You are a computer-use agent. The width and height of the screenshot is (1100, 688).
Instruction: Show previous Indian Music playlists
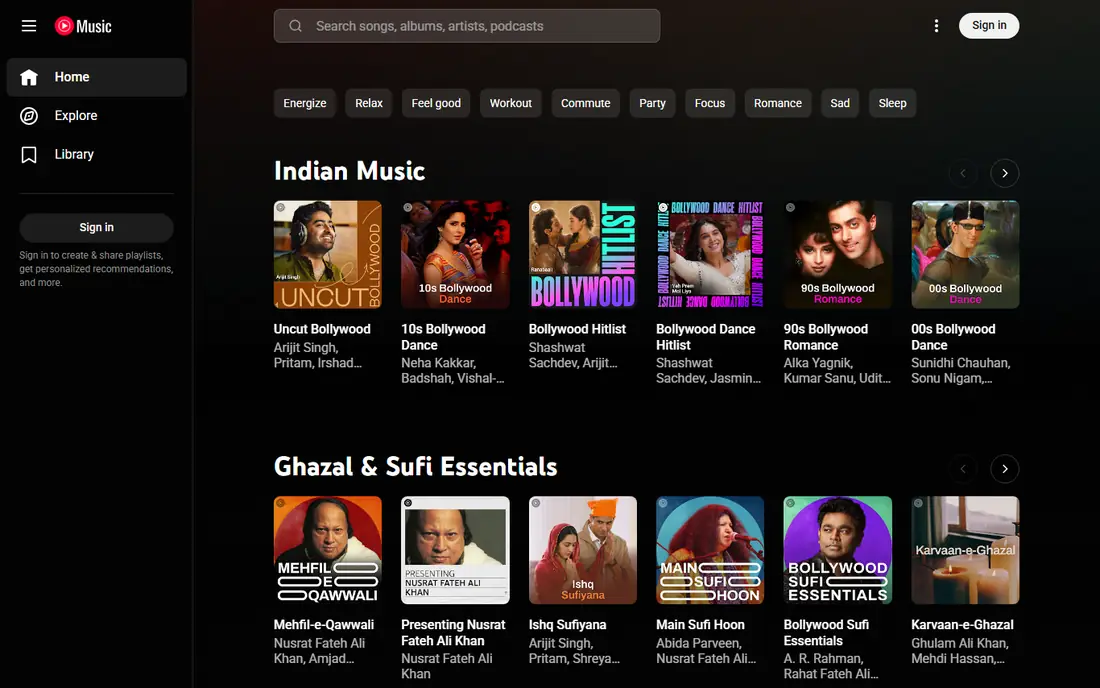(962, 173)
